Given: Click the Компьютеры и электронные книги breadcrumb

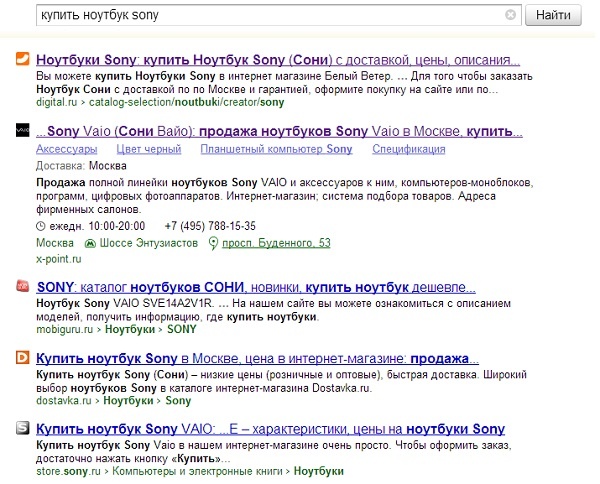Looking at the screenshot, I should click(197, 471).
